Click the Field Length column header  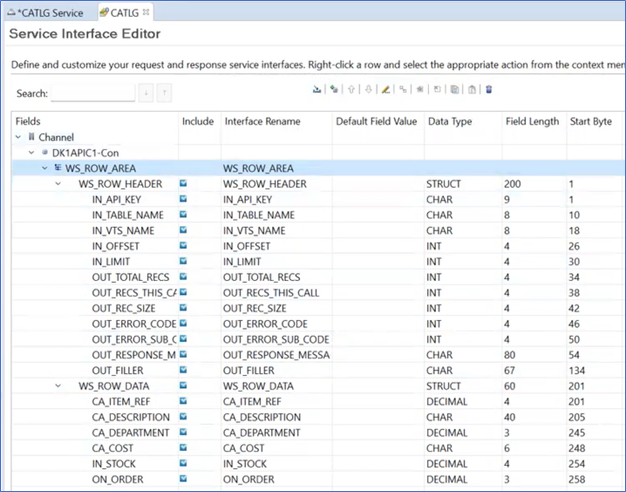click(x=534, y=121)
